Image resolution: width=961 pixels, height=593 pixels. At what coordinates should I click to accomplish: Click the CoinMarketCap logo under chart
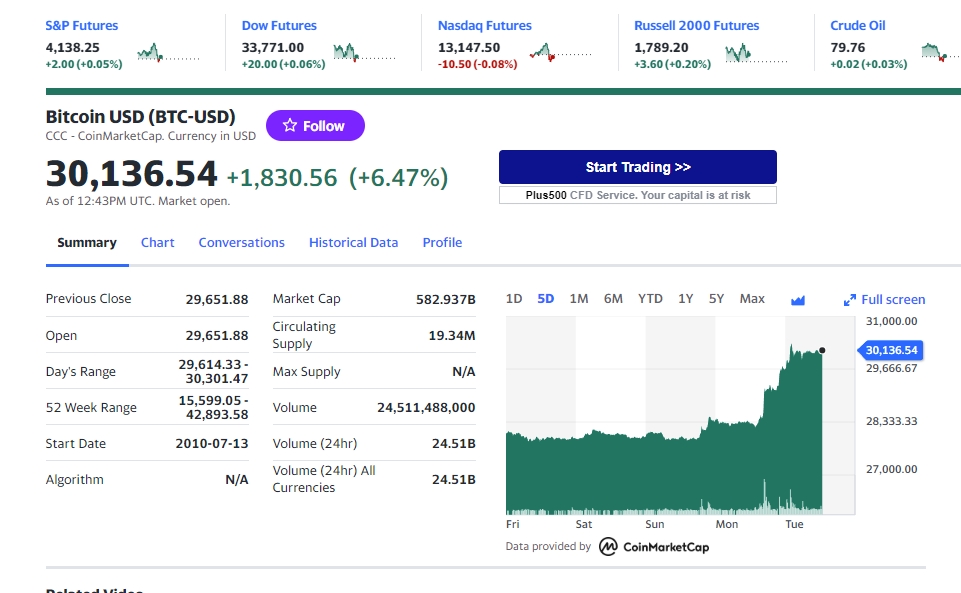pos(654,546)
